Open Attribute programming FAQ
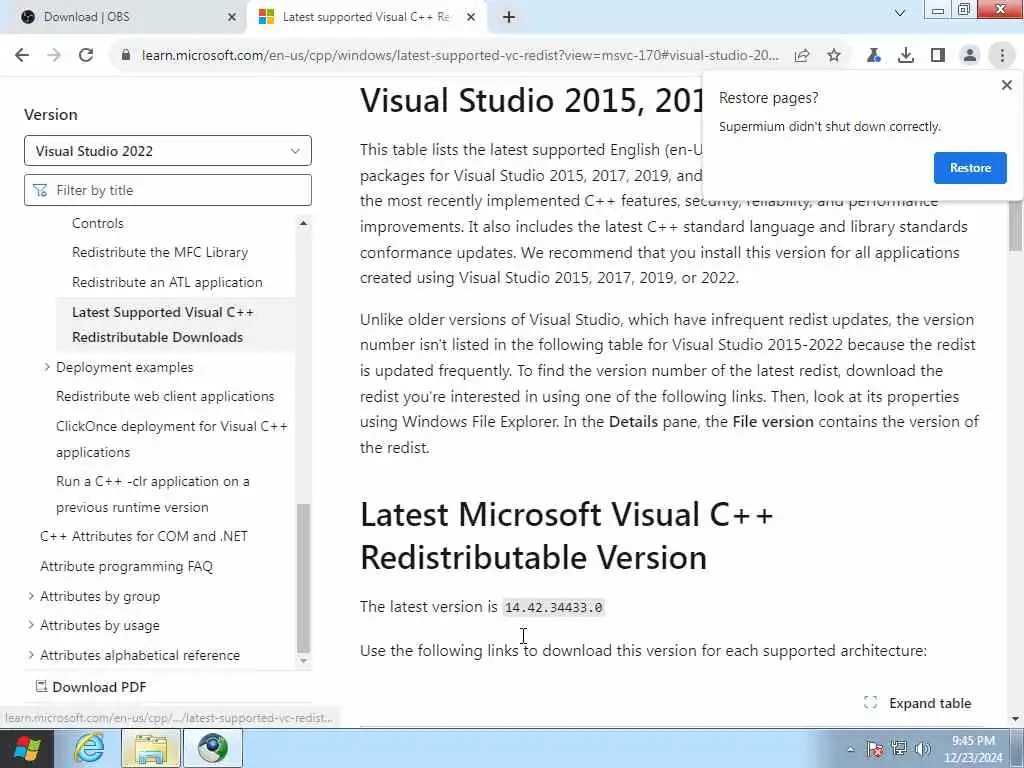1024x768 pixels. [126, 566]
